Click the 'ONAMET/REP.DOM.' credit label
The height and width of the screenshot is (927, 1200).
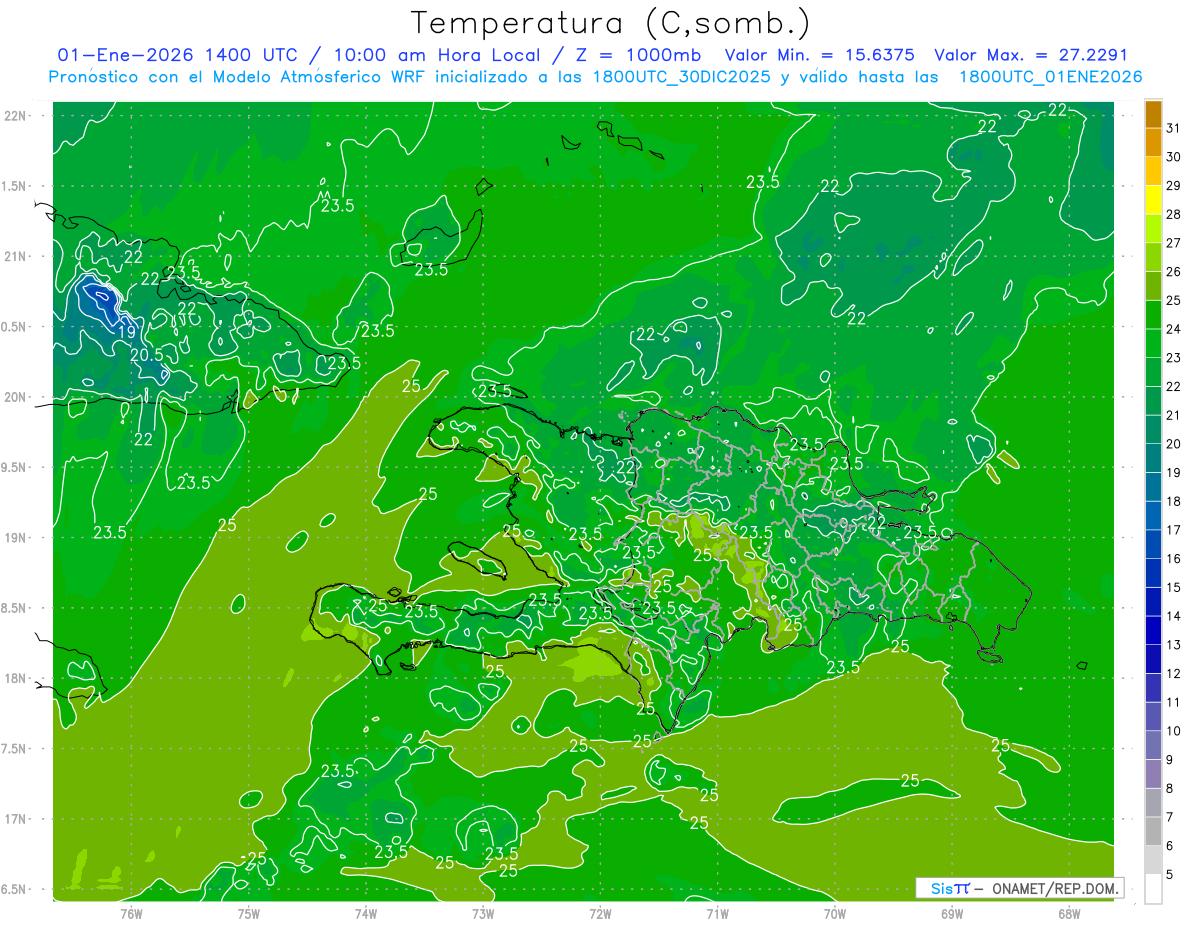tap(1054, 888)
